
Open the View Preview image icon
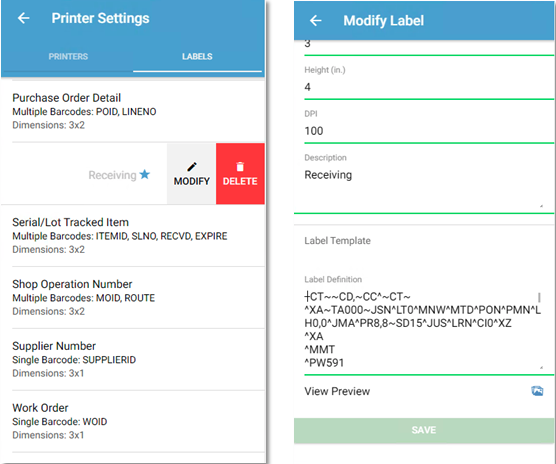pyautogui.click(x=537, y=391)
